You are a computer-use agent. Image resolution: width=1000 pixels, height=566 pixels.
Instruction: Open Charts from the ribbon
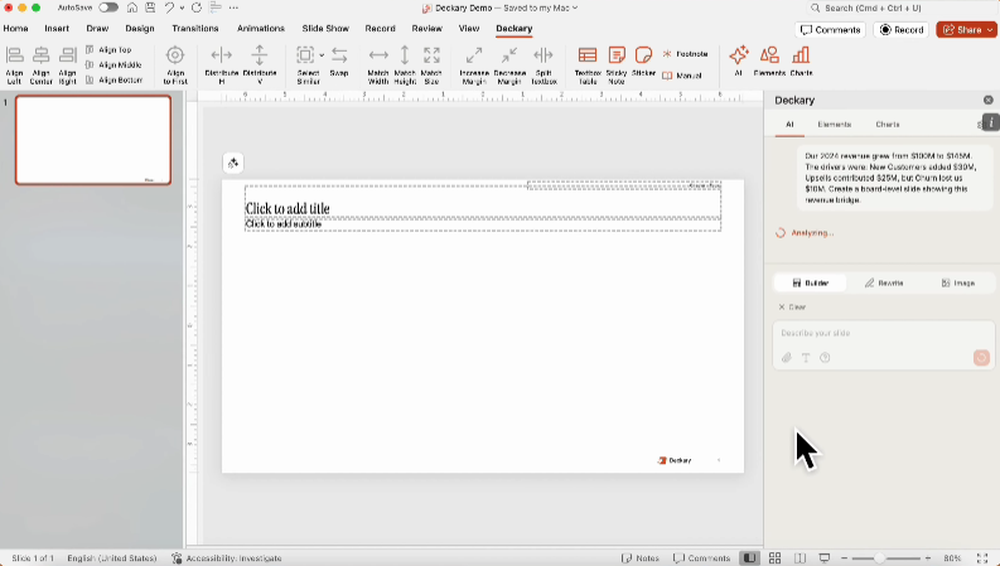click(801, 61)
